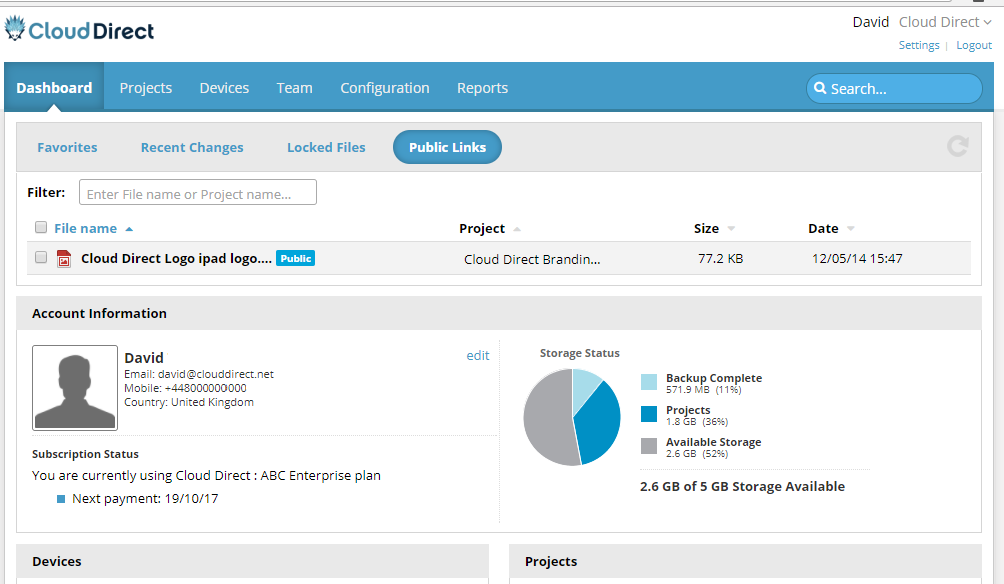Click the refresh icon in tab bar

point(957,147)
